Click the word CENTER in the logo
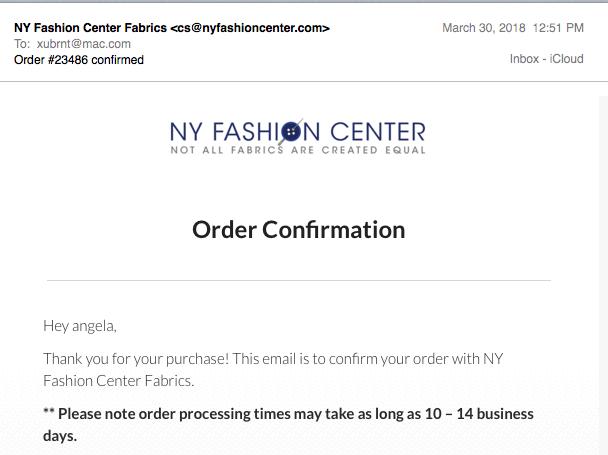 [x=378, y=132]
